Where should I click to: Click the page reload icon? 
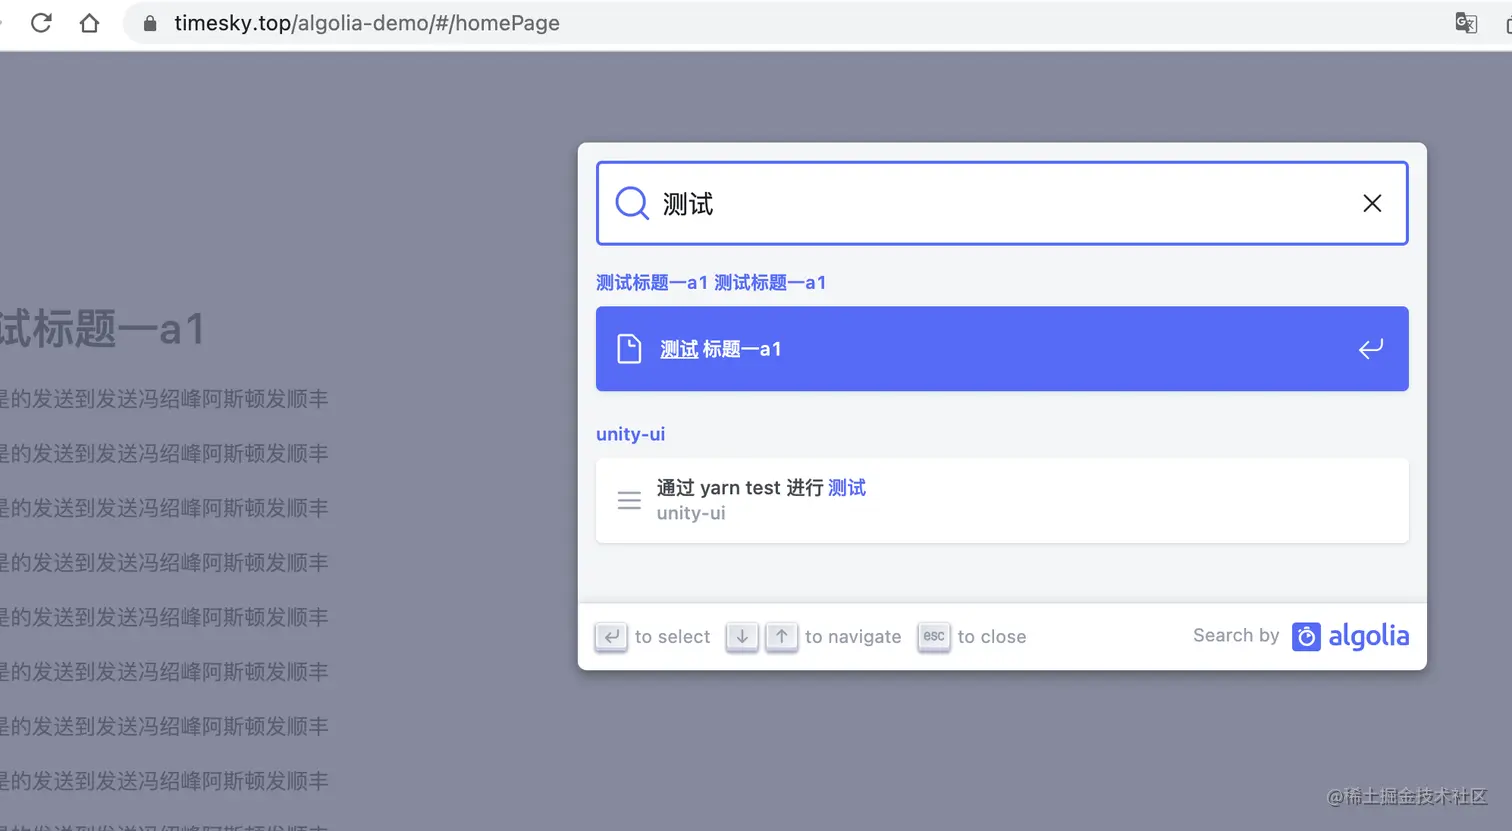click(41, 22)
